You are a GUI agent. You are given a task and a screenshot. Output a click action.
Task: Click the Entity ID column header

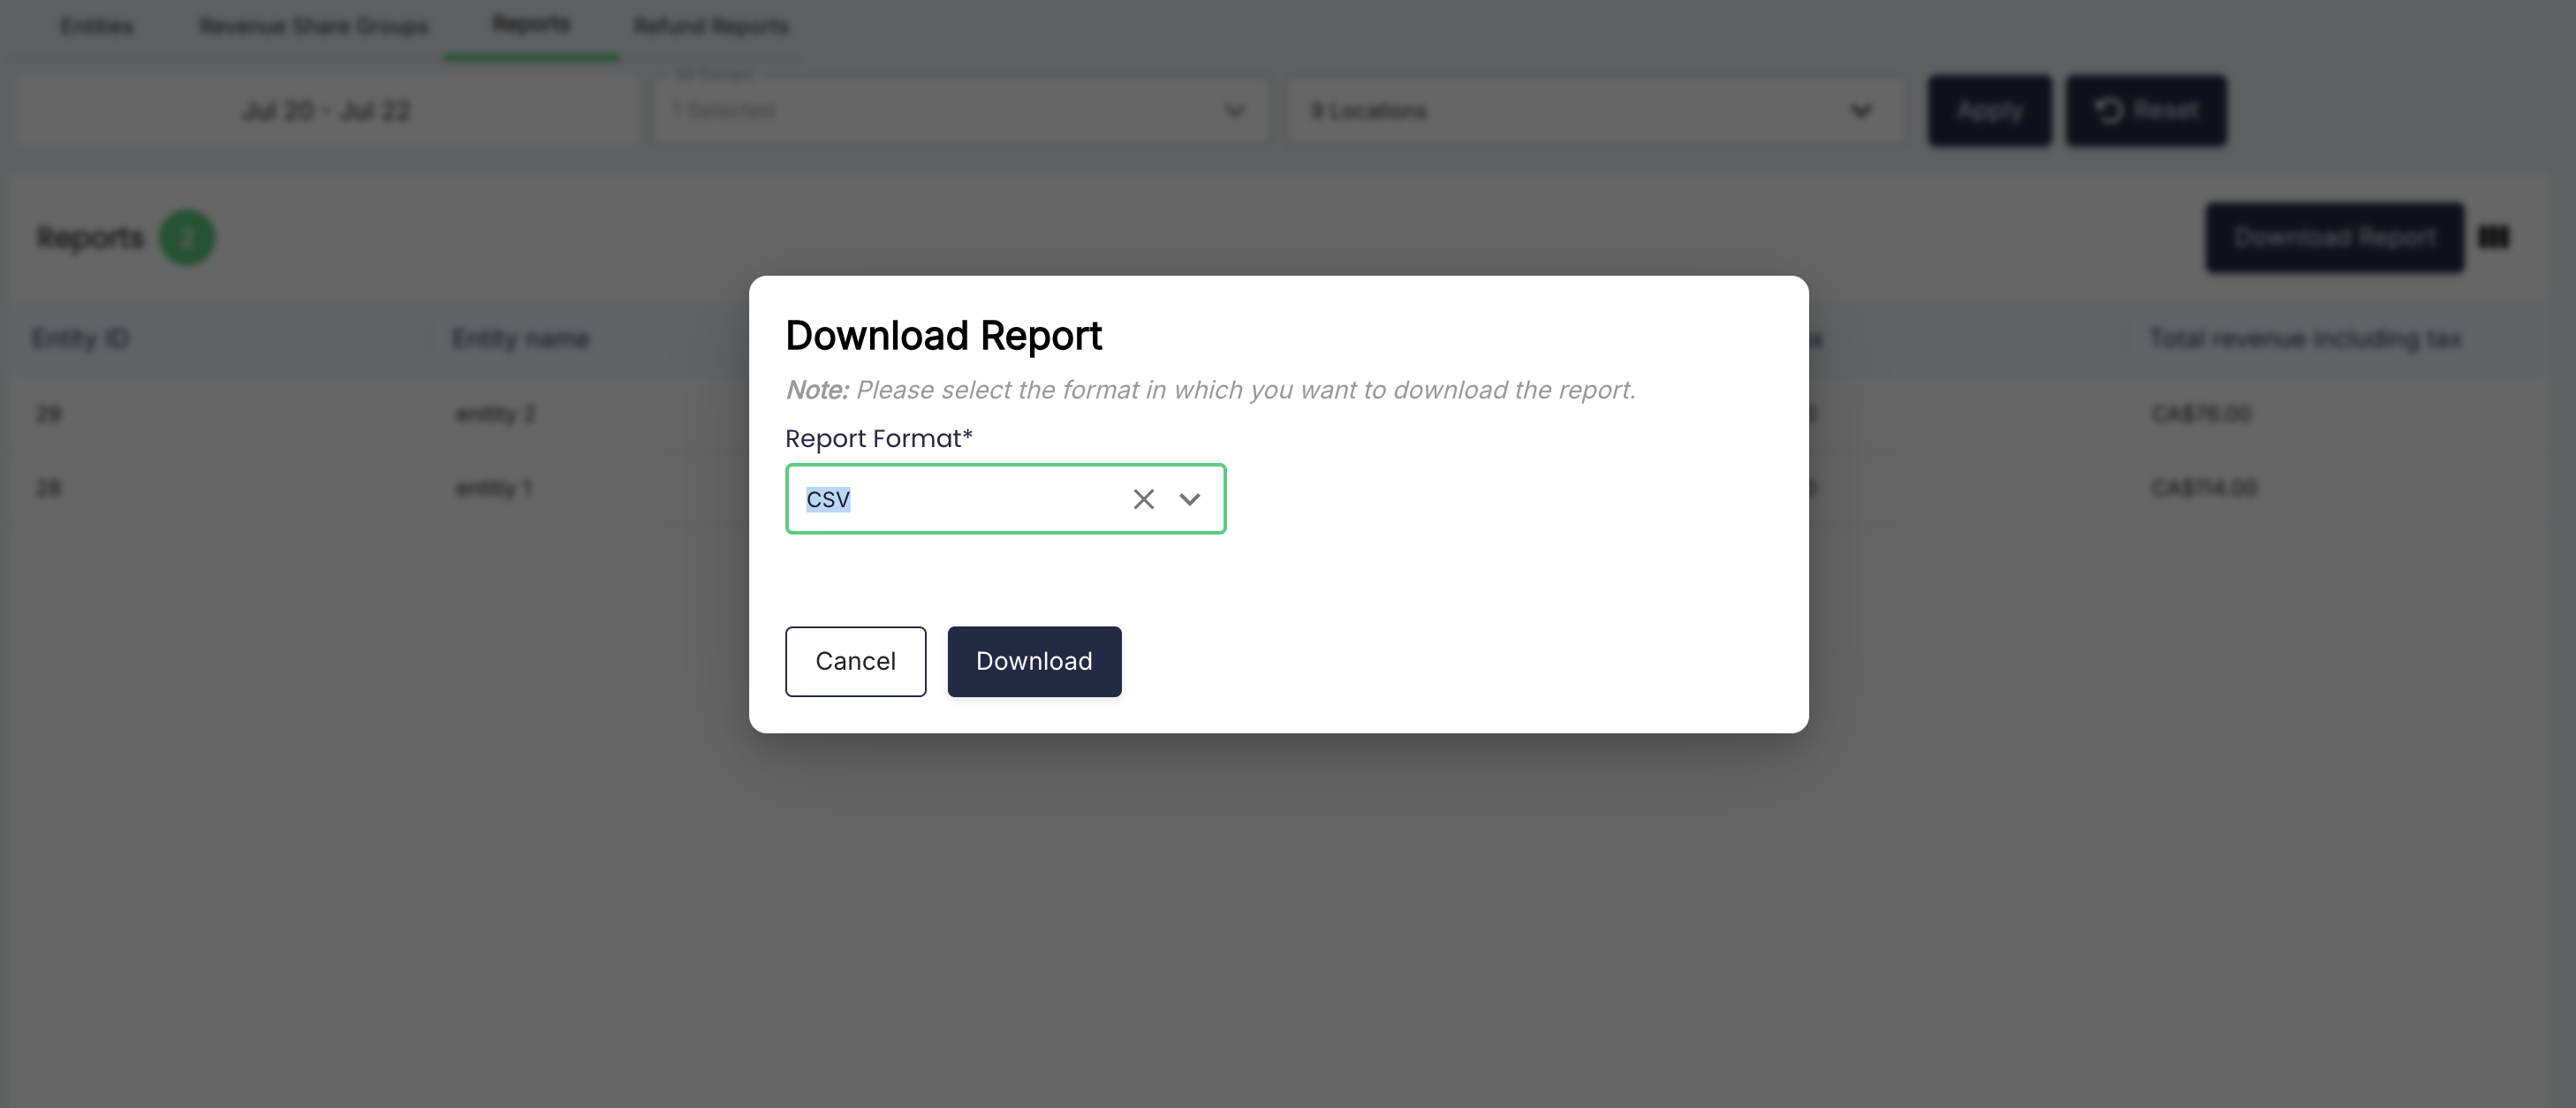coord(80,338)
